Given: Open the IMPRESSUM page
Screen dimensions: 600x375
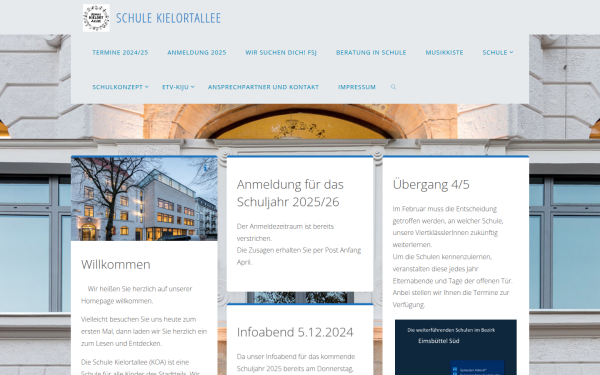Looking at the screenshot, I should point(357,87).
